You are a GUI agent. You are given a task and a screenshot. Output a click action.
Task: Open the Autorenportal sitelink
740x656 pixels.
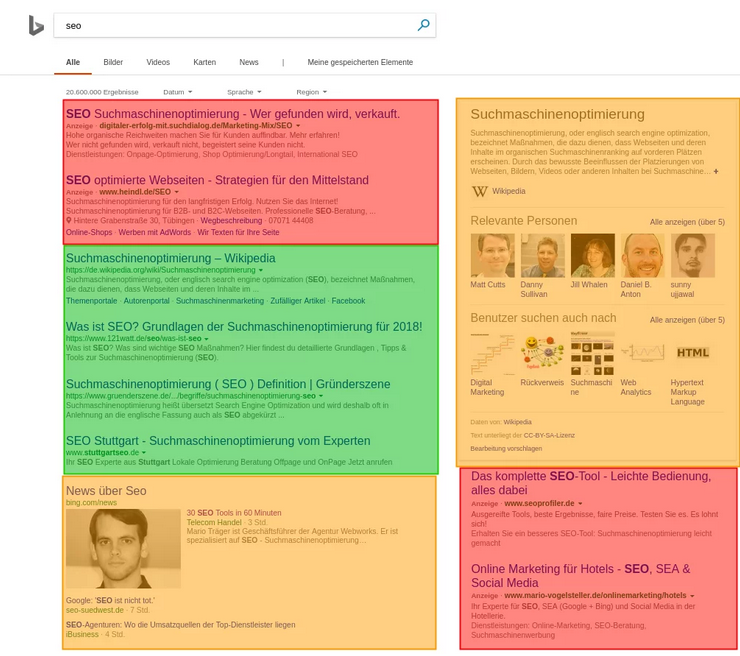(146, 301)
